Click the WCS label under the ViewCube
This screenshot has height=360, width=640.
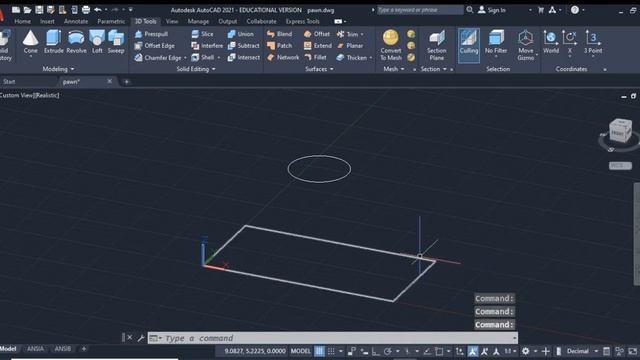(620, 165)
